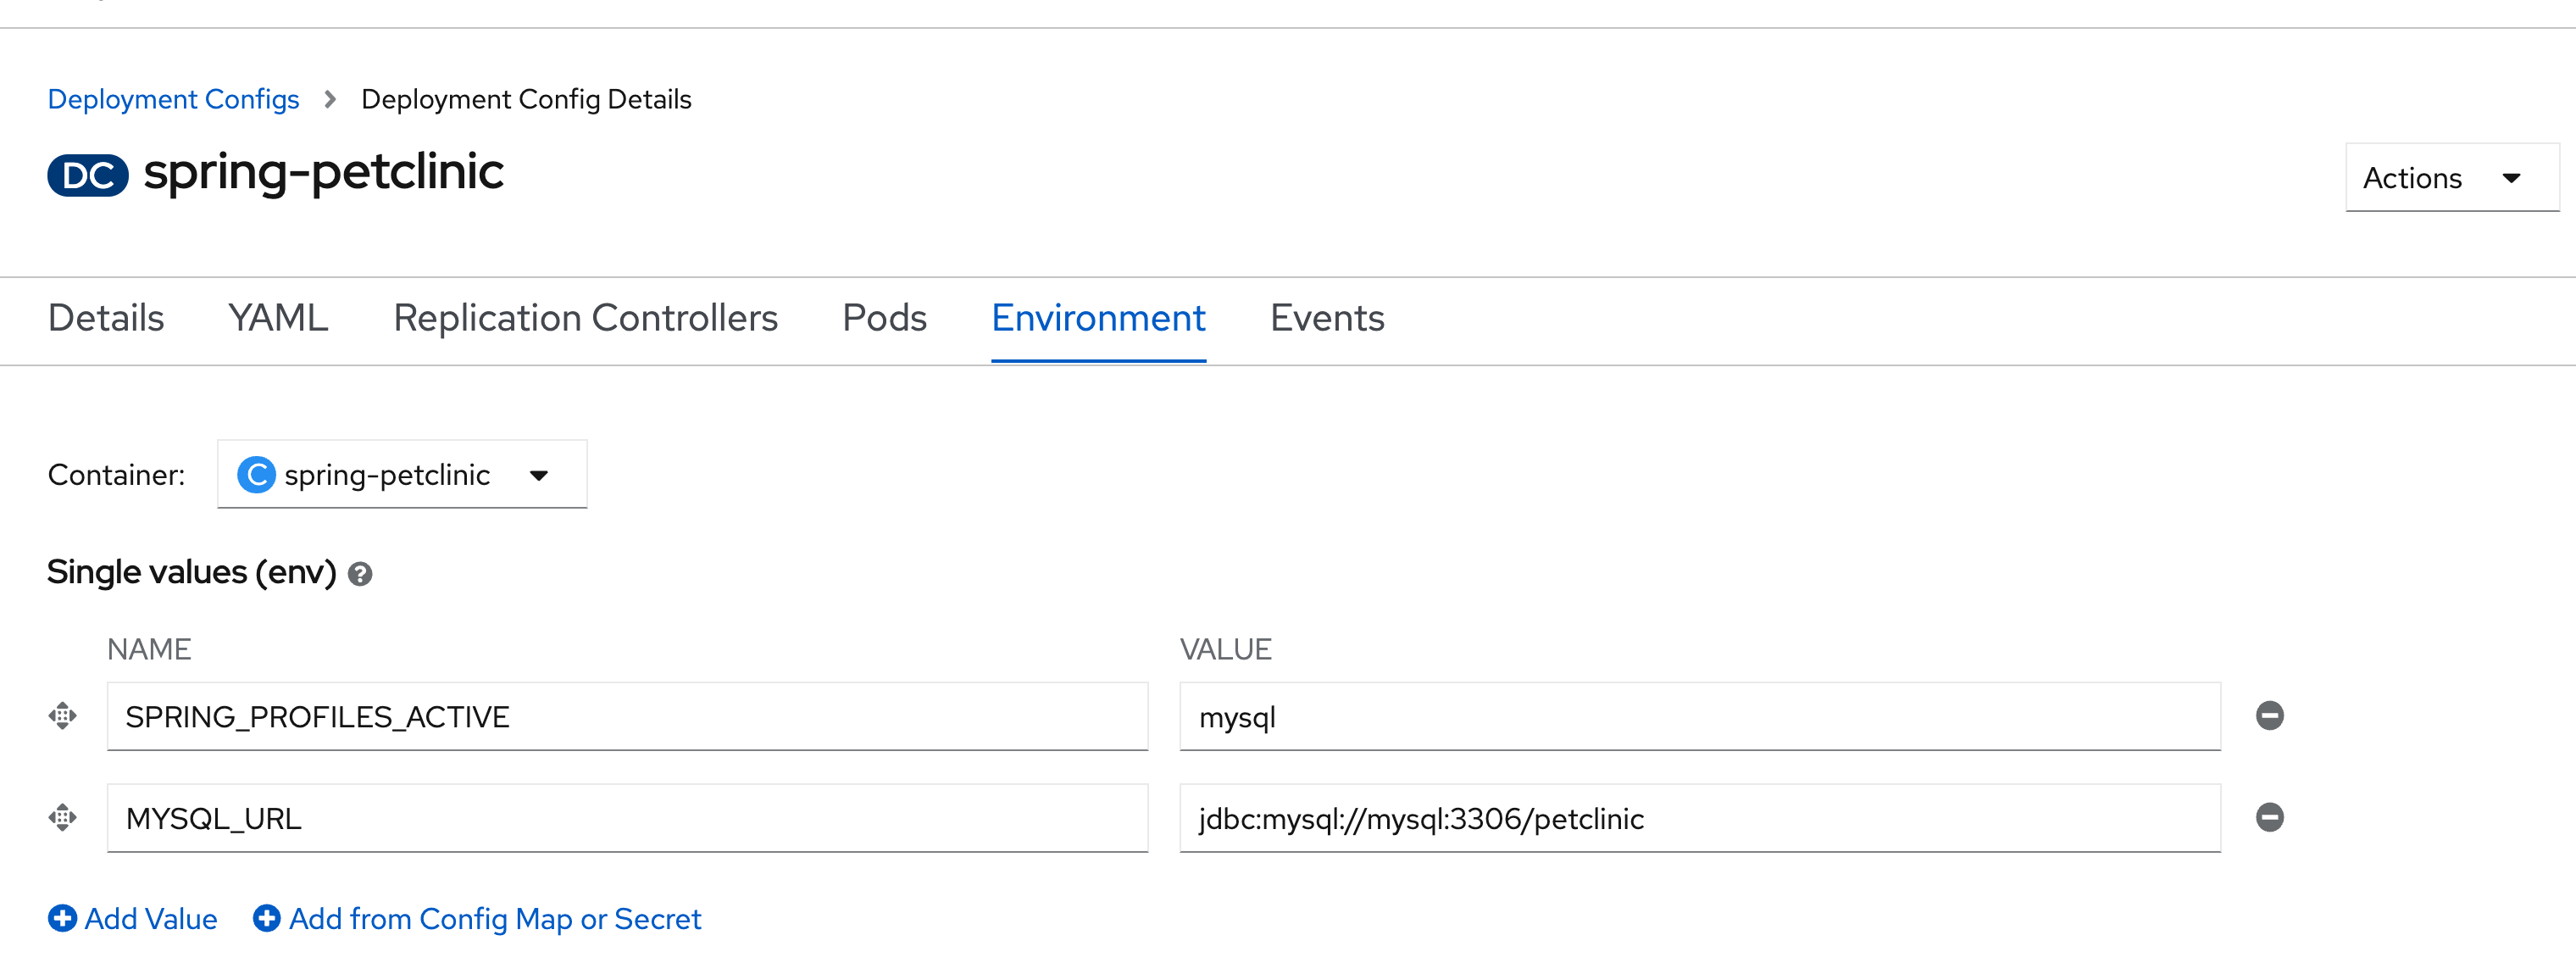Open the YAML tab
The image size is (2576, 963).
click(278, 318)
